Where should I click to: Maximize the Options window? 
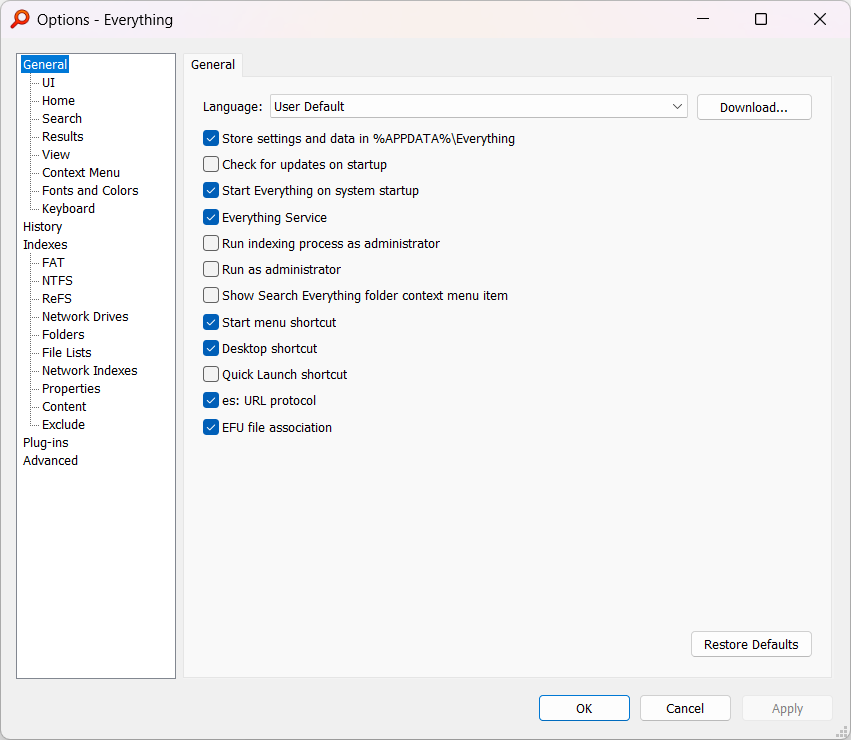[761, 19]
